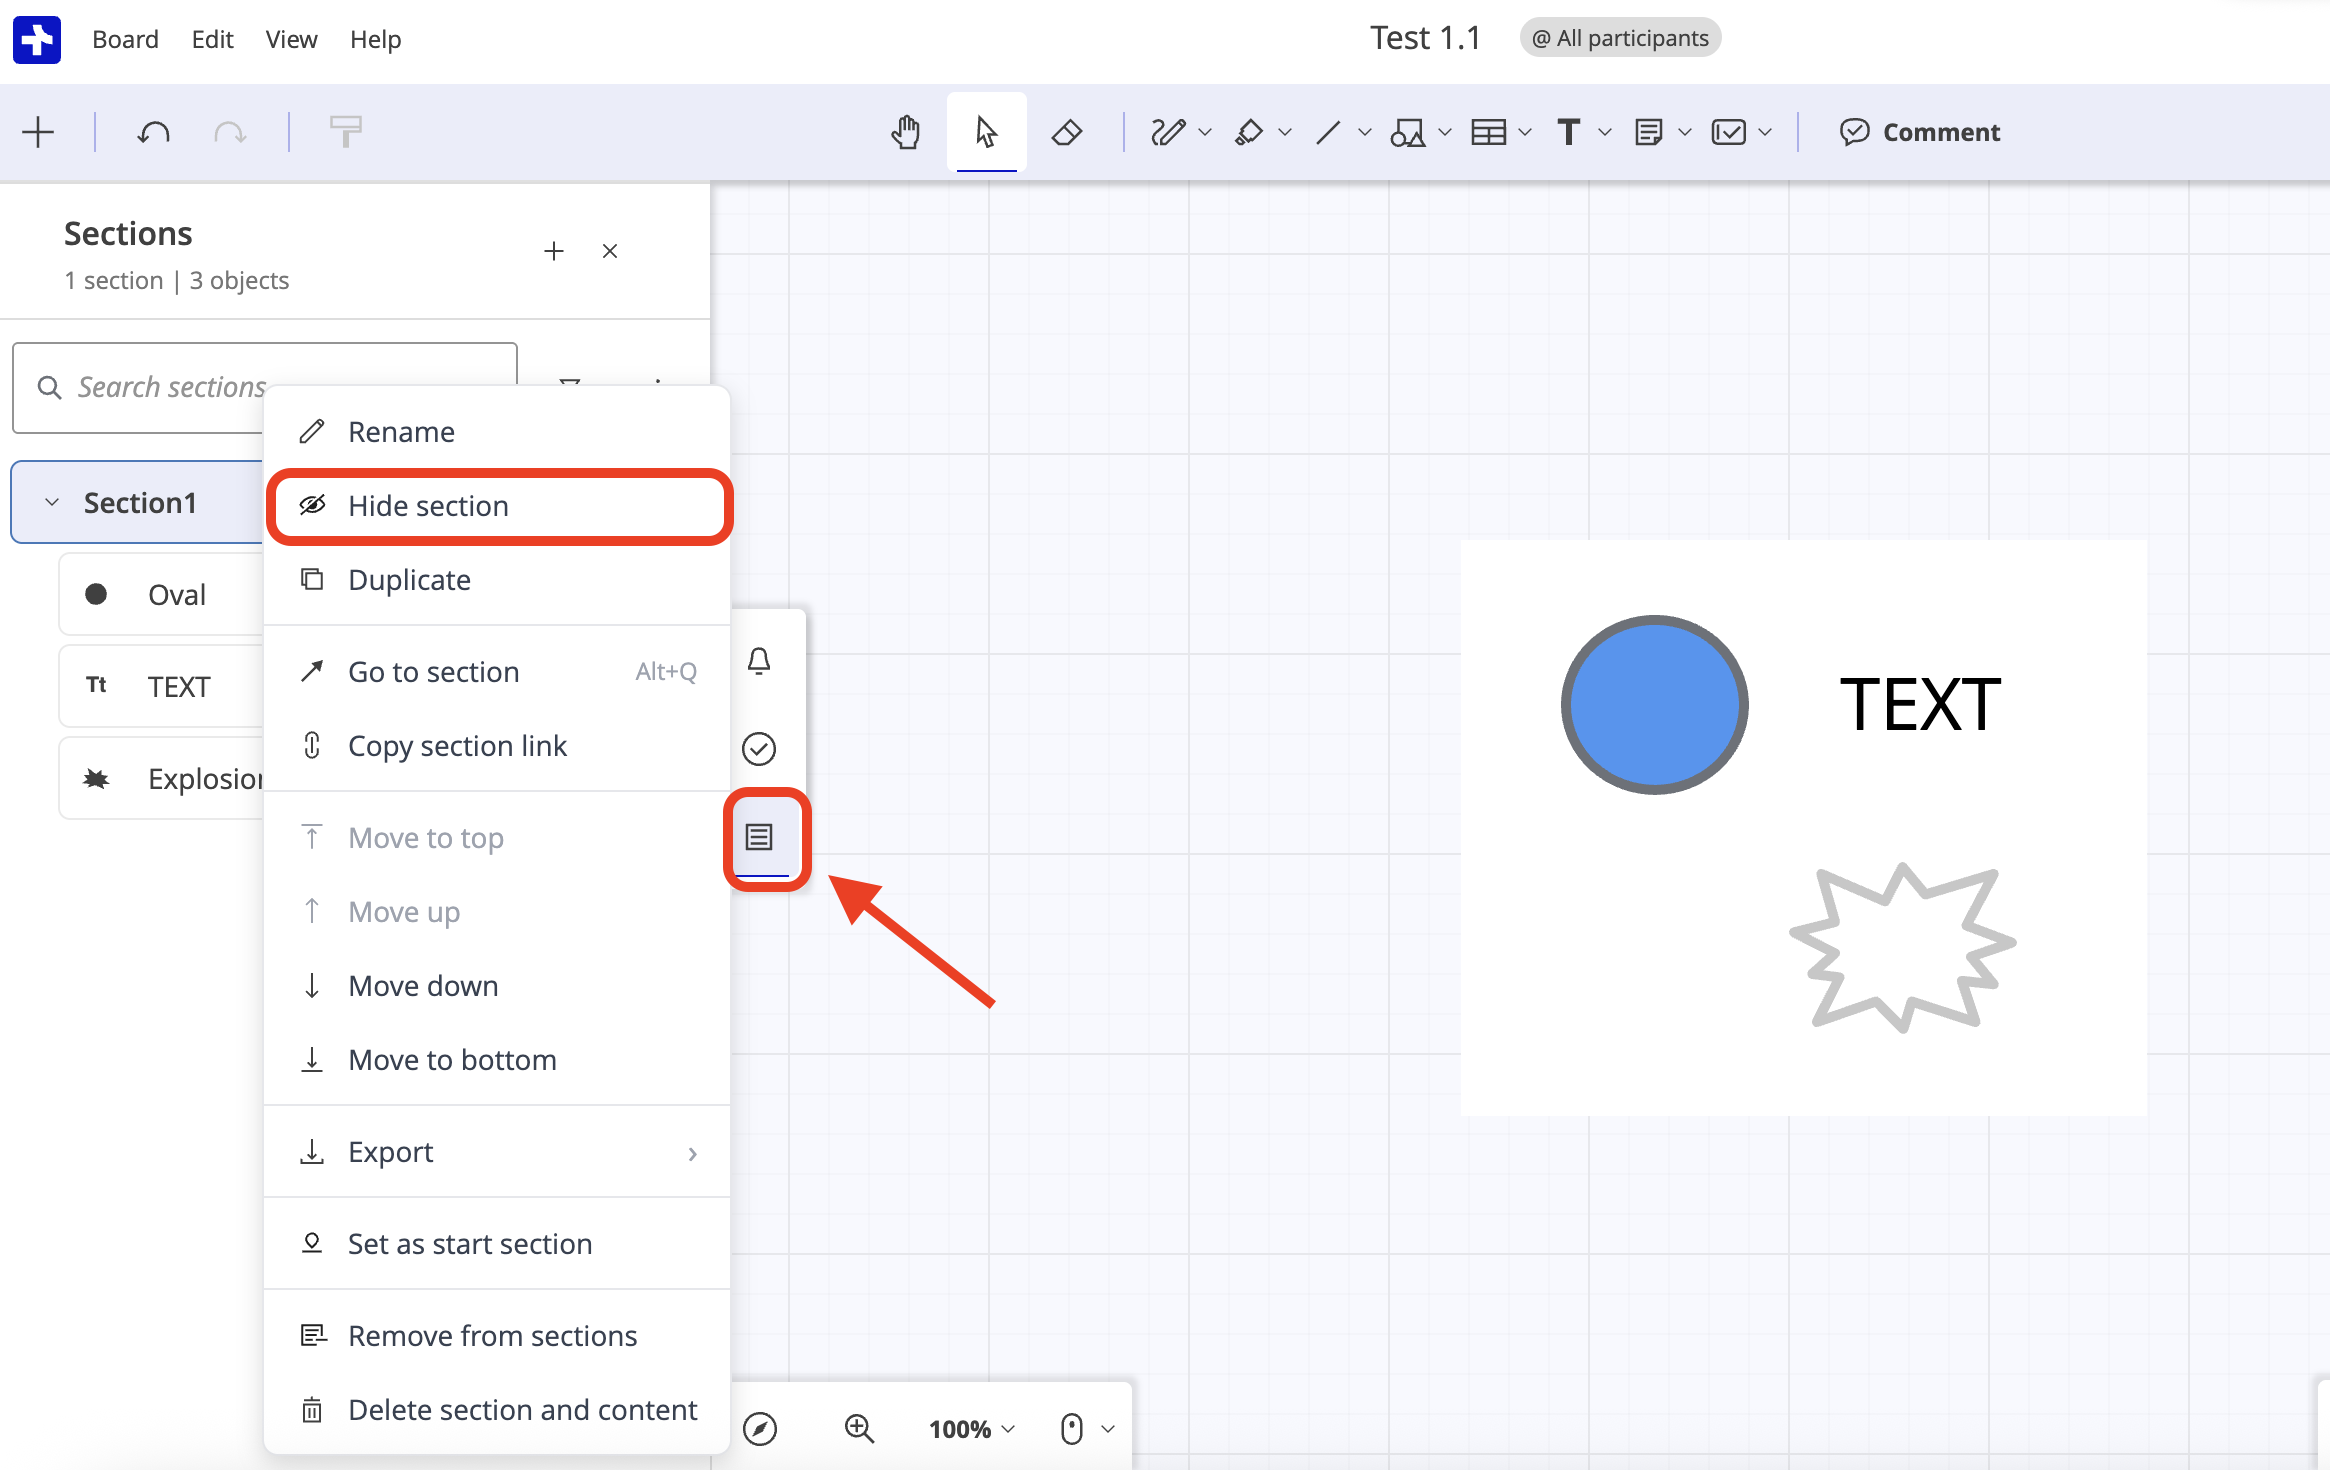Select the Oval item in sections list
The image size is (2330, 1470).
[x=160, y=594]
